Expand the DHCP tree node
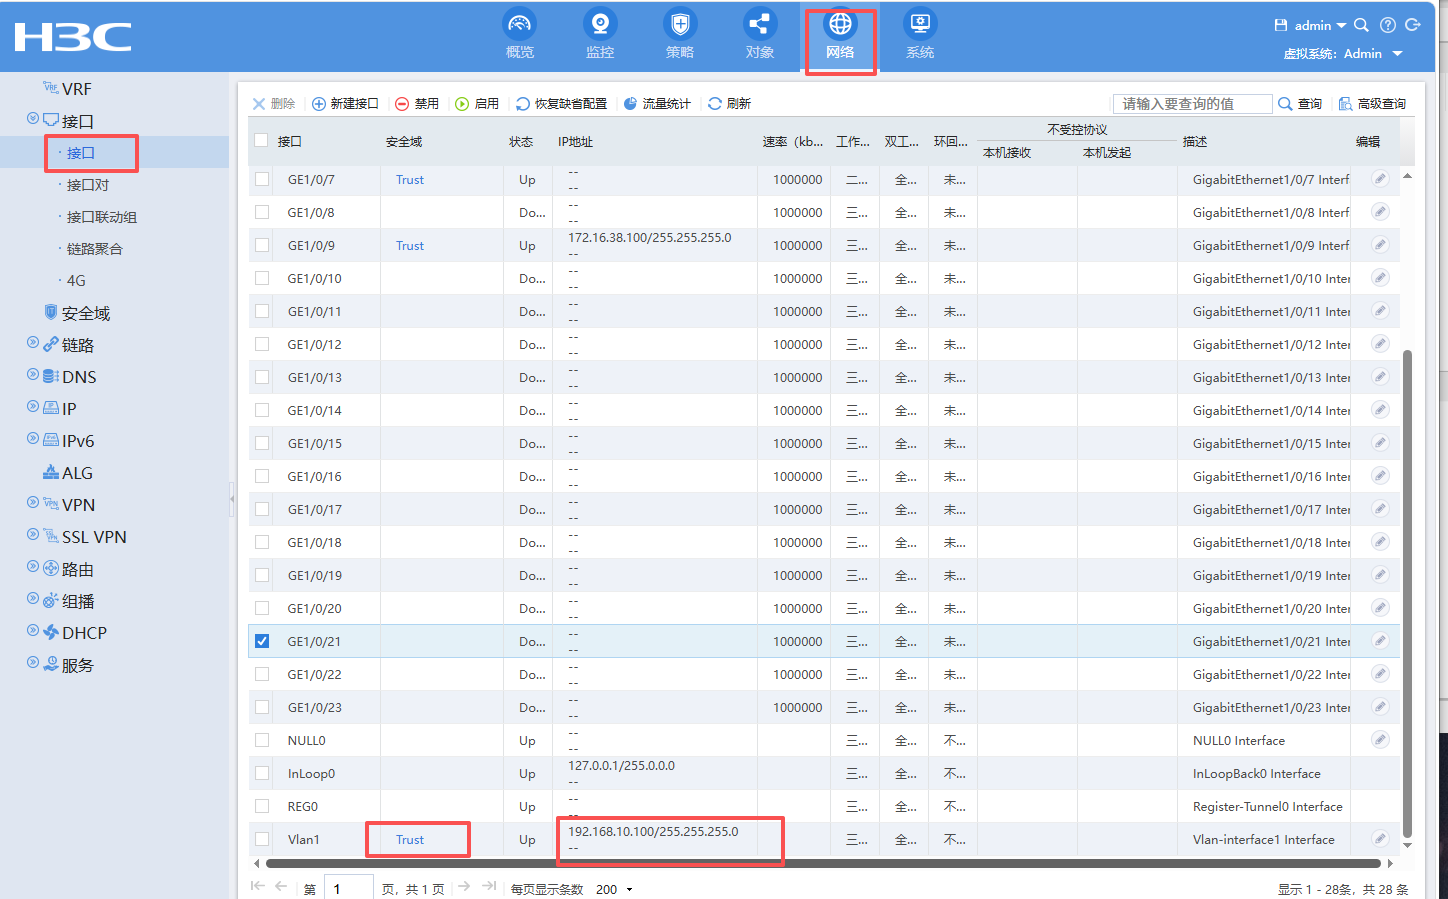Image resolution: width=1448 pixels, height=899 pixels. 33,631
